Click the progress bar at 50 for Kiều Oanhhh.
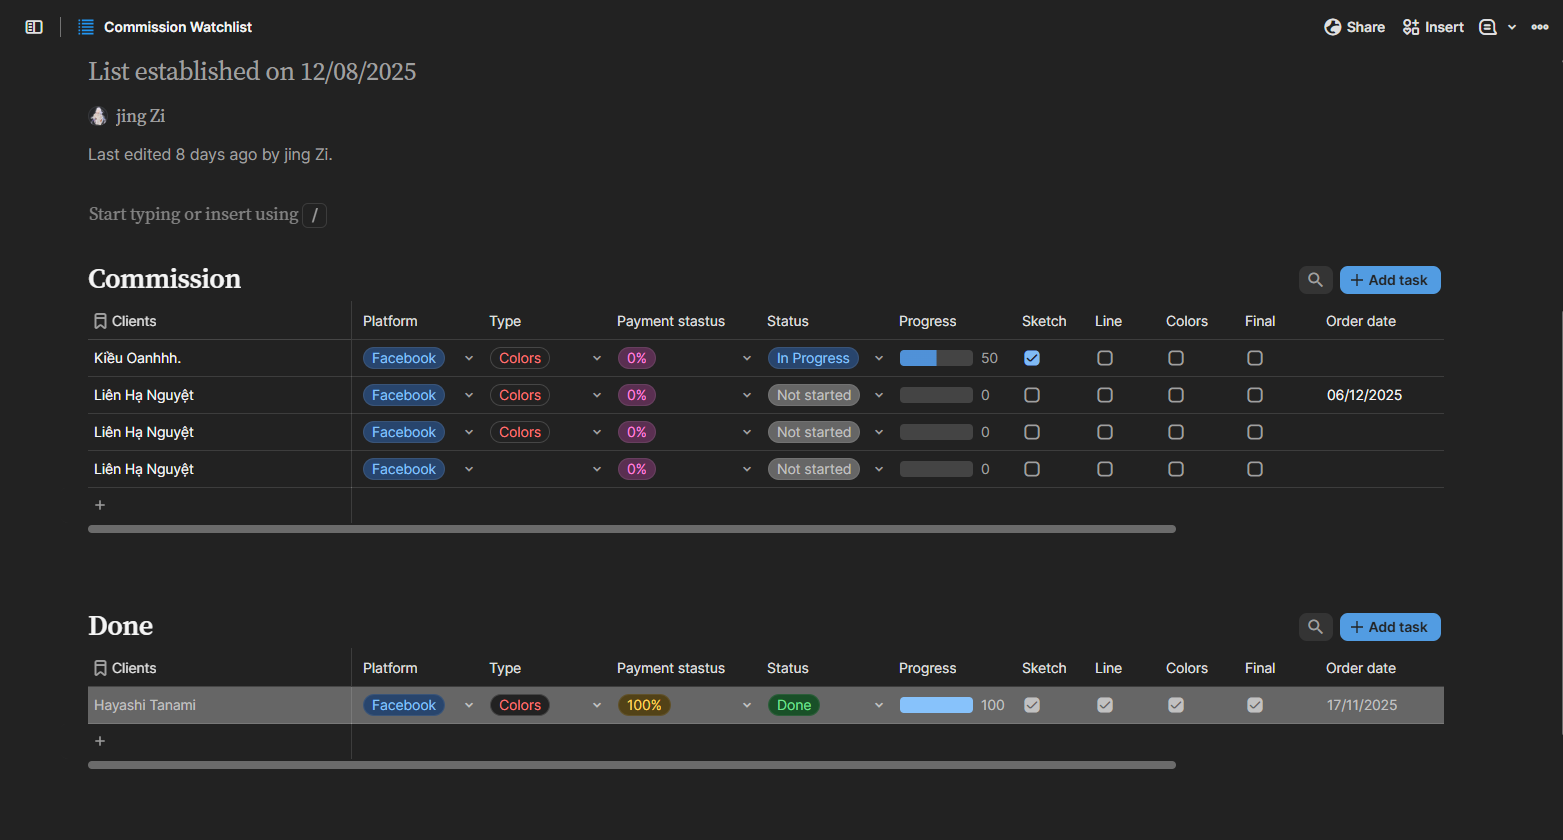Screen dimensions: 1563x840 [x=936, y=358]
